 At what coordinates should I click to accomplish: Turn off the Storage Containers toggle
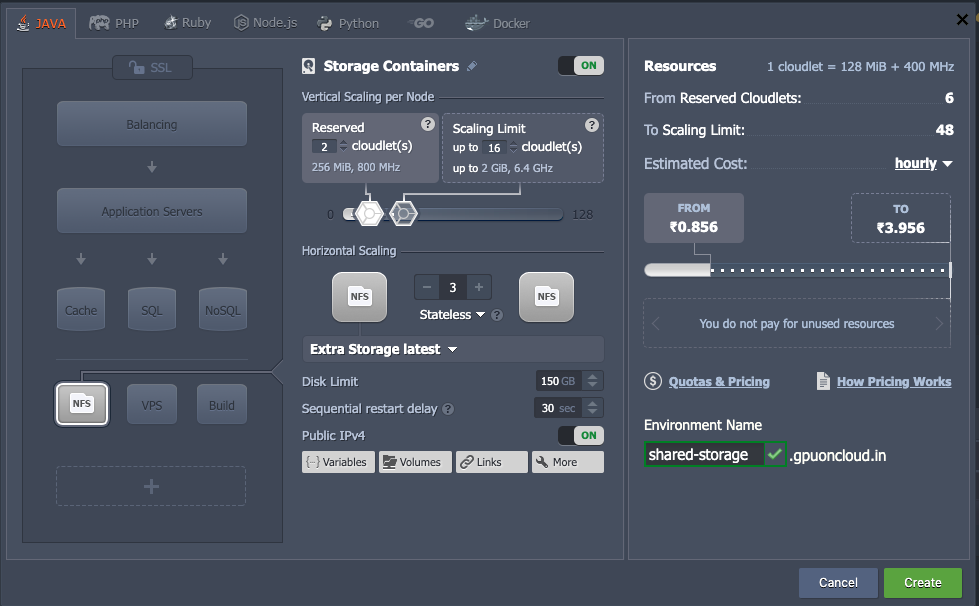(x=580, y=66)
